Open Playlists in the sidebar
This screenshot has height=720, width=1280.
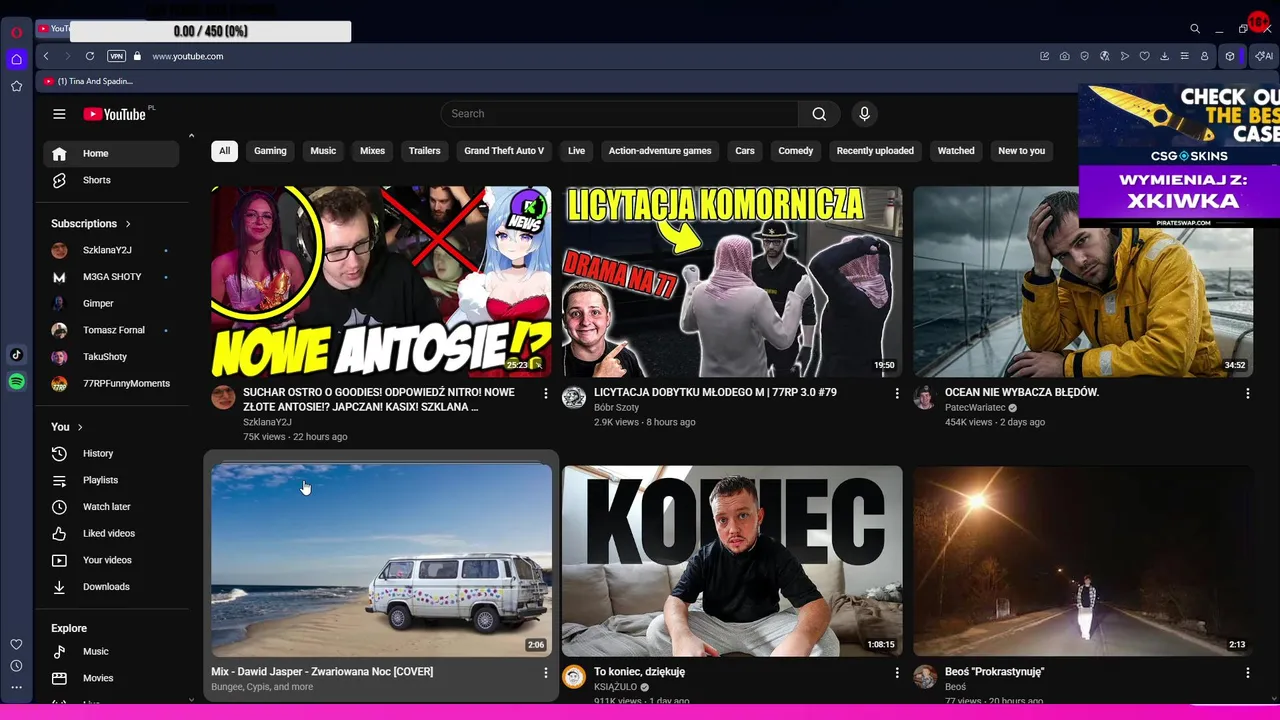111,480
